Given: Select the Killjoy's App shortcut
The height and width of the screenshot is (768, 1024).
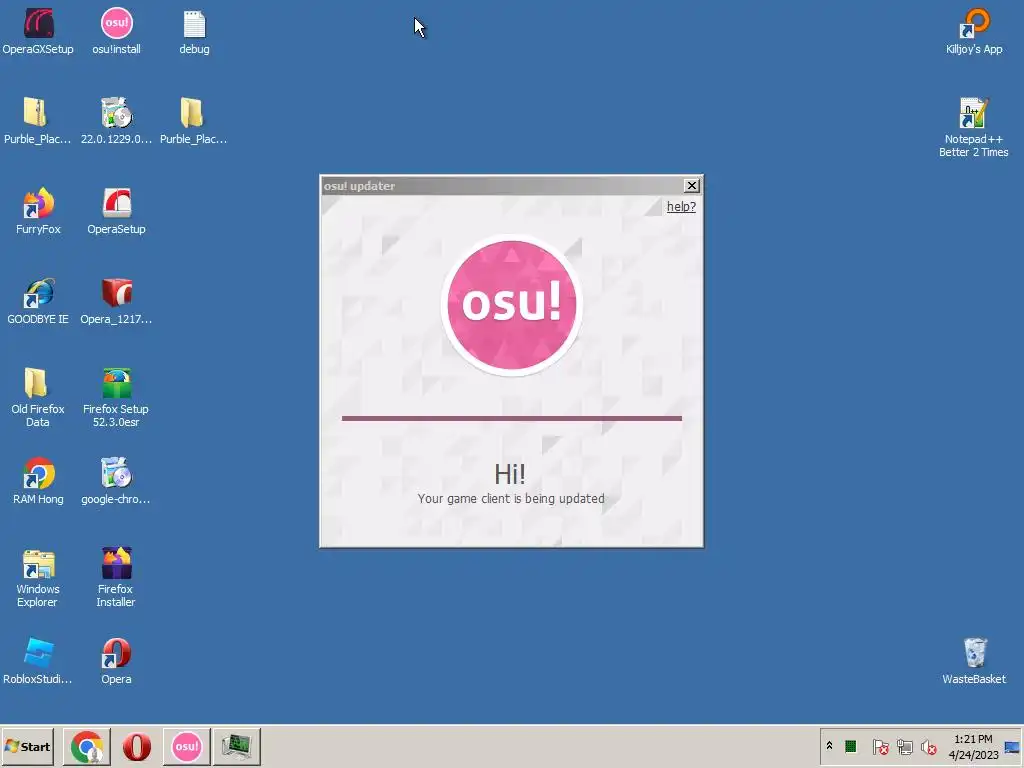Looking at the screenshot, I should pyautogui.click(x=974, y=31).
